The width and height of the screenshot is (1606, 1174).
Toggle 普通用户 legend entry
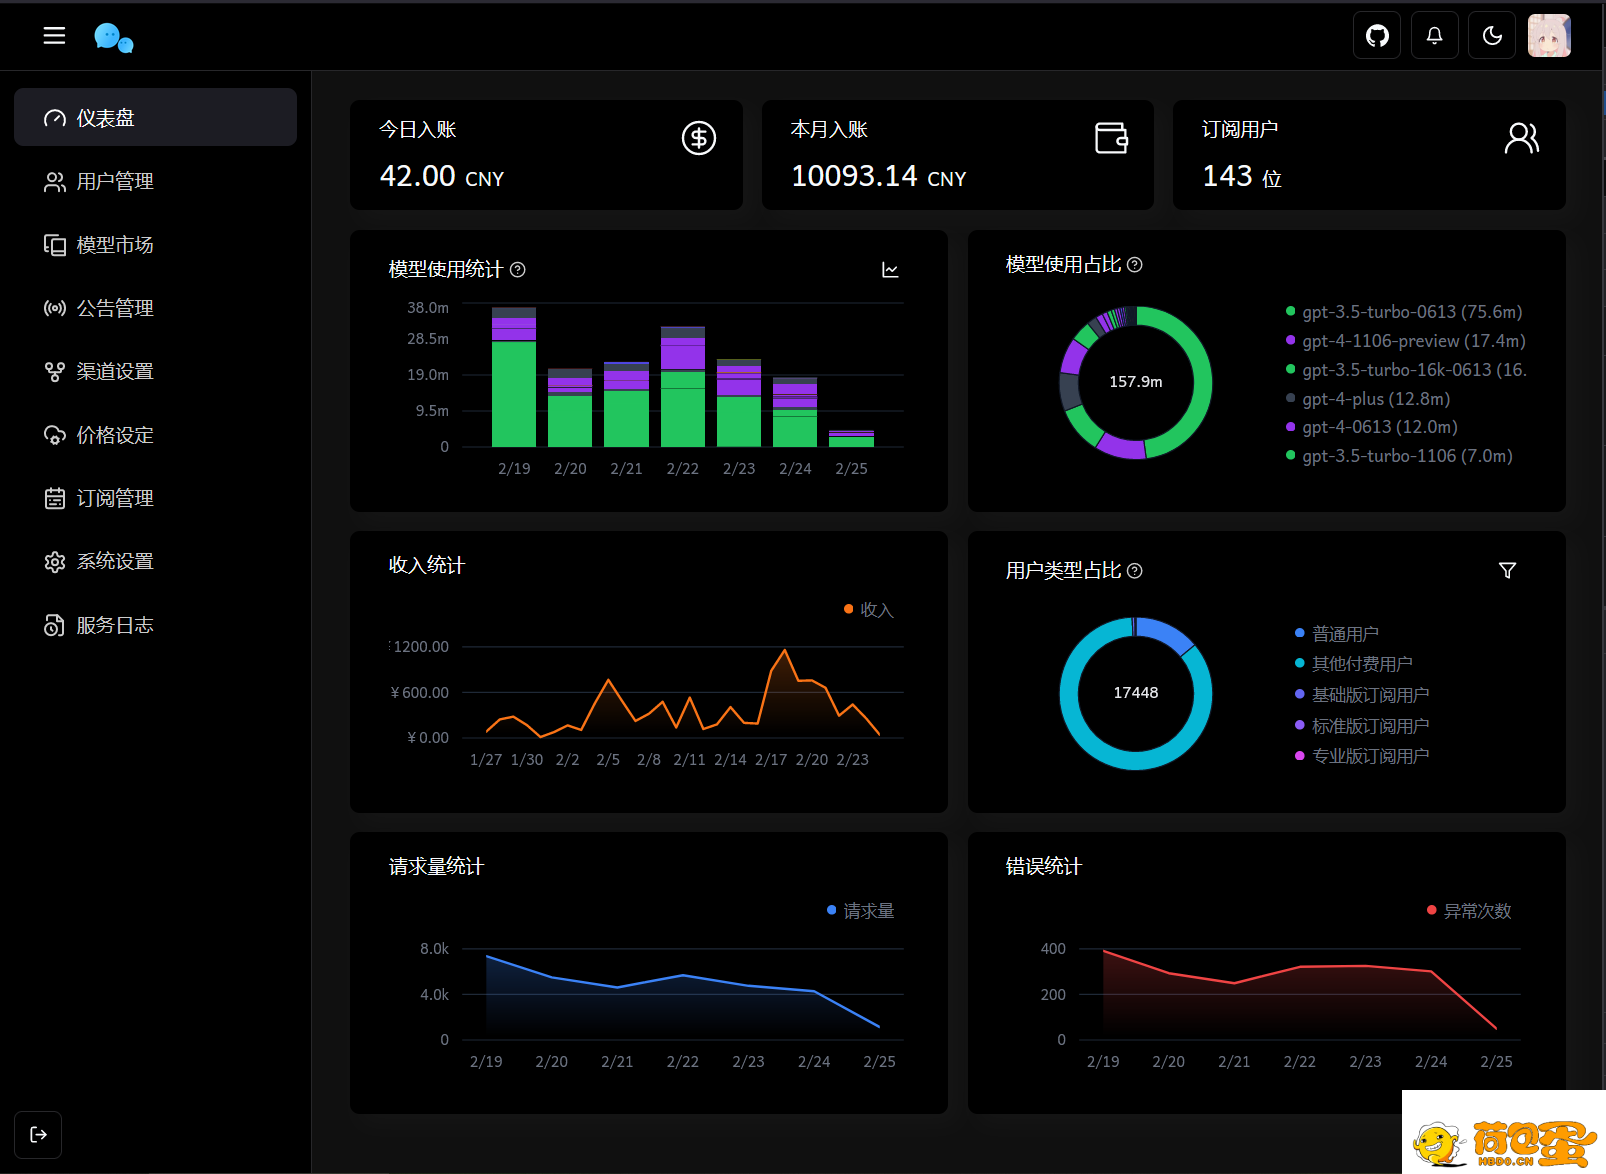tap(1337, 634)
